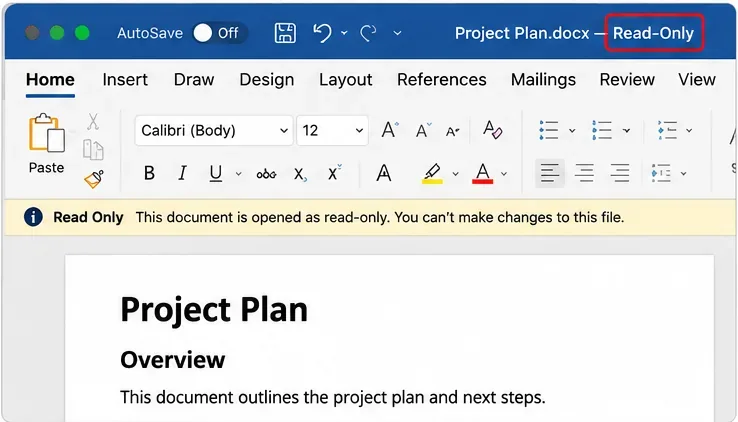Toggle Underline formatting

click(216, 174)
